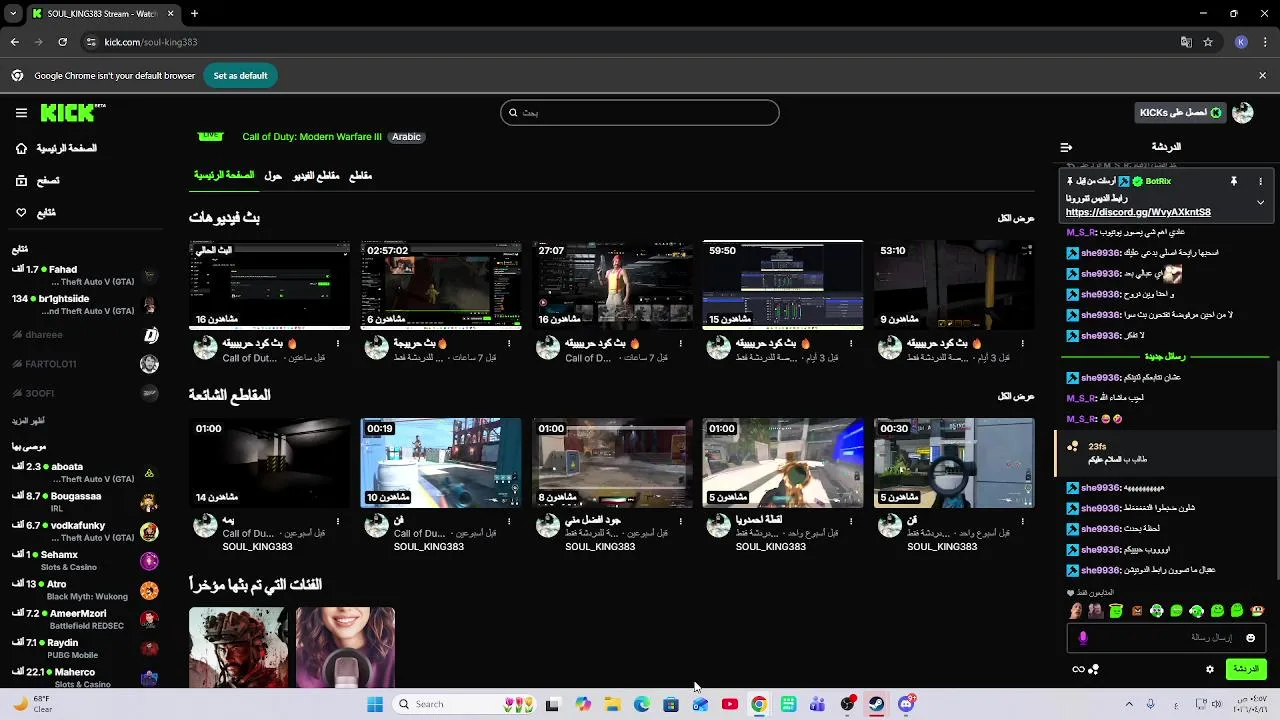Click 'أظهر المزيد' show more in sidebar
Viewport: 1280px width, 720px height.
point(28,421)
